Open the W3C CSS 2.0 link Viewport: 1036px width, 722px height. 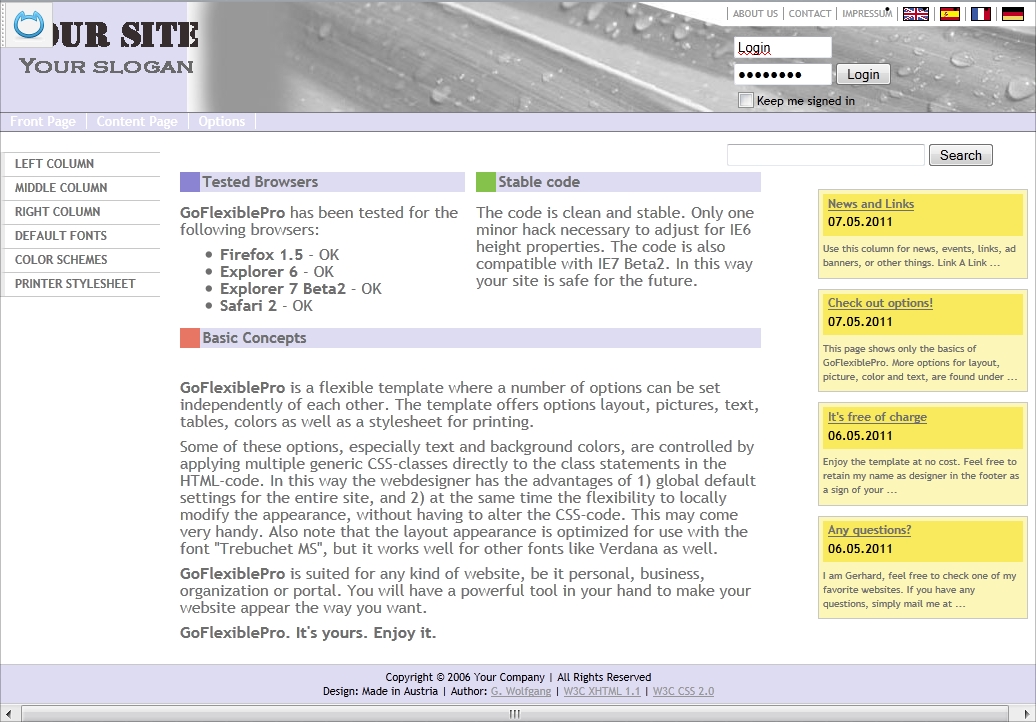coord(683,691)
